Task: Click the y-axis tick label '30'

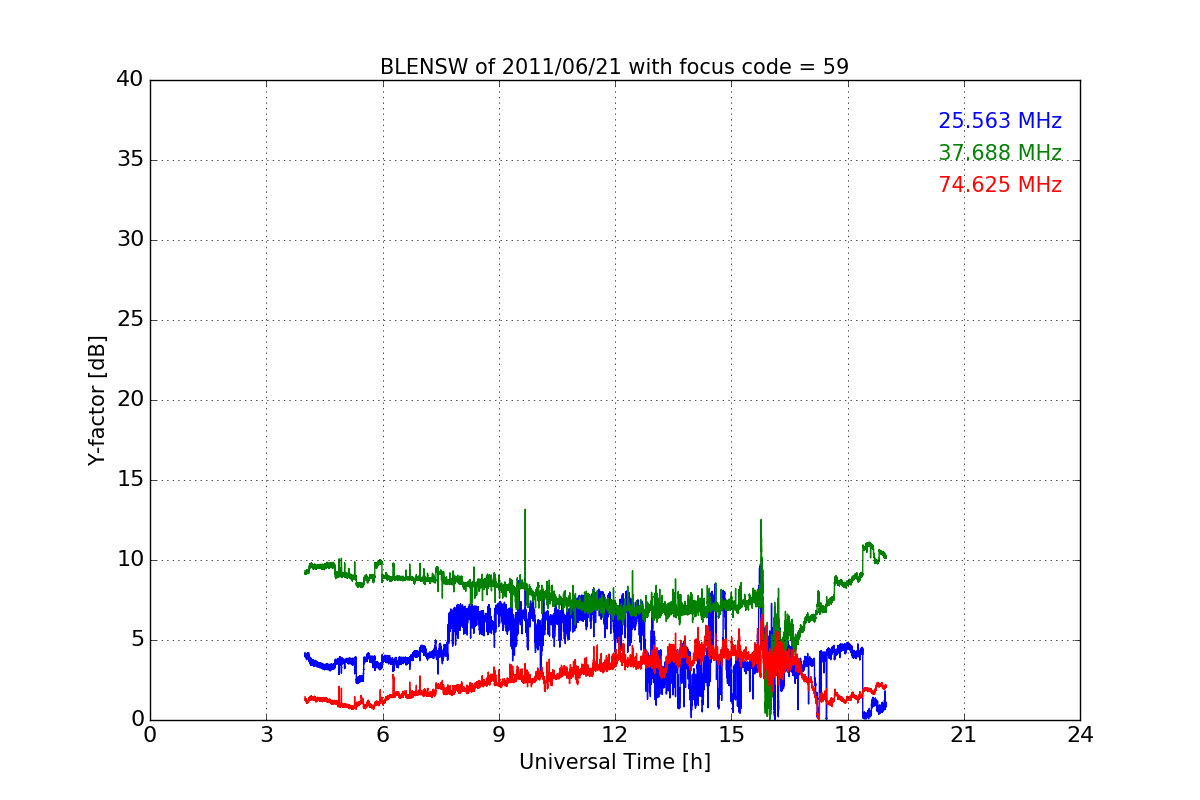Action: pyautogui.click(x=130, y=240)
